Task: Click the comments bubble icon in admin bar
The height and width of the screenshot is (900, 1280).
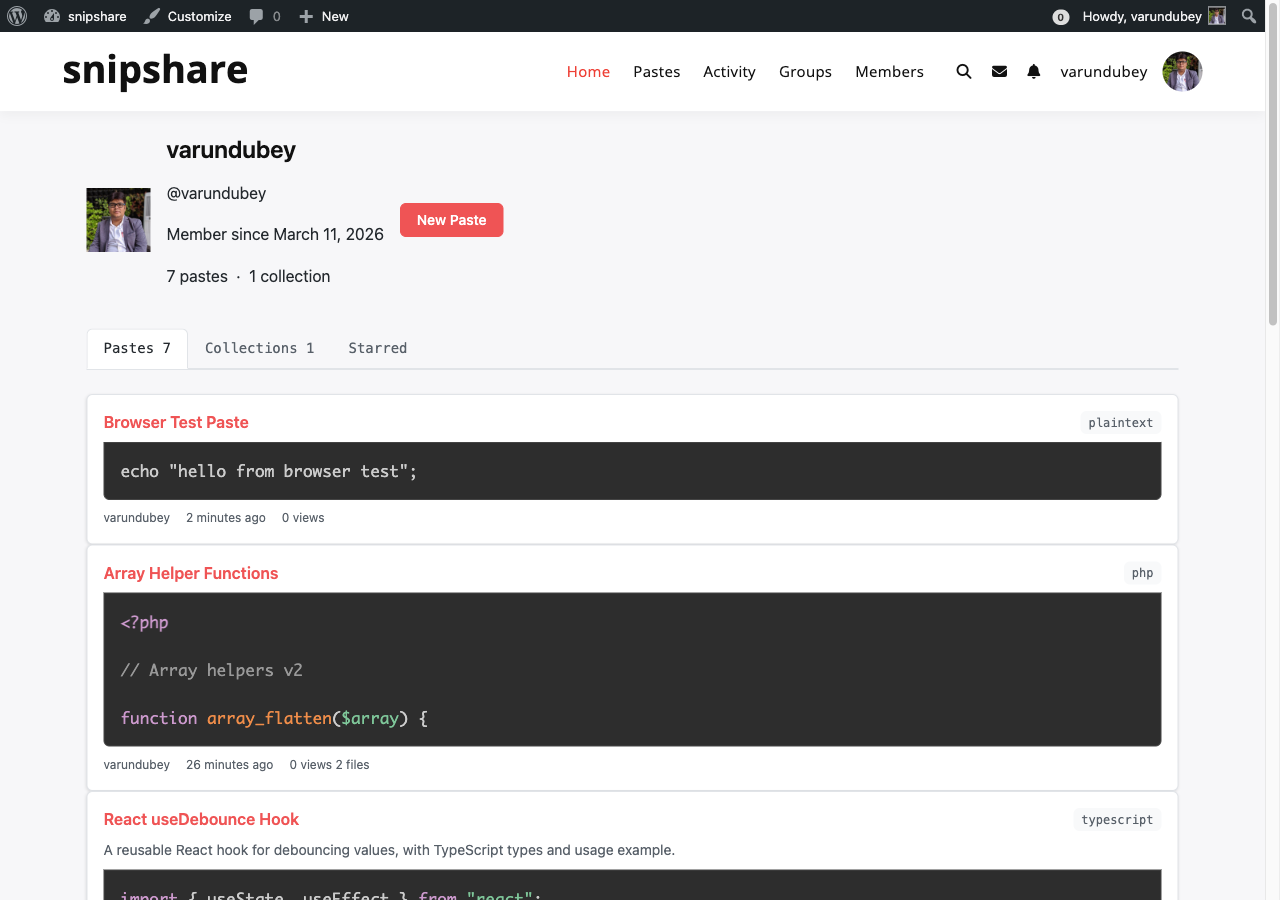Action: 264,16
